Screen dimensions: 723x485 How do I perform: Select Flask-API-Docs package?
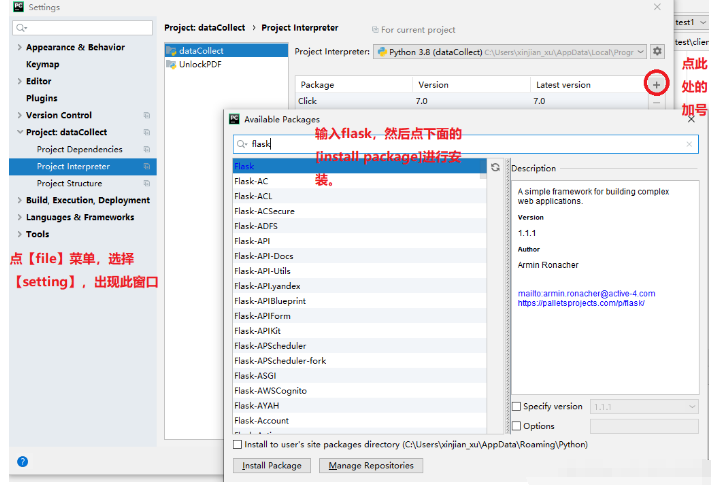coord(359,256)
